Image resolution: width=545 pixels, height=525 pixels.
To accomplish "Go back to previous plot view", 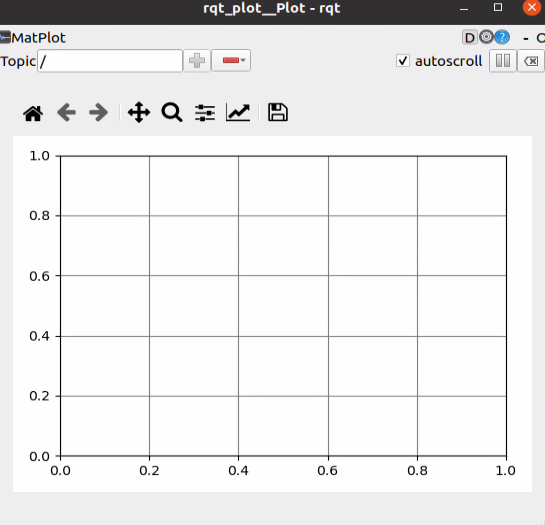I will coord(66,112).
